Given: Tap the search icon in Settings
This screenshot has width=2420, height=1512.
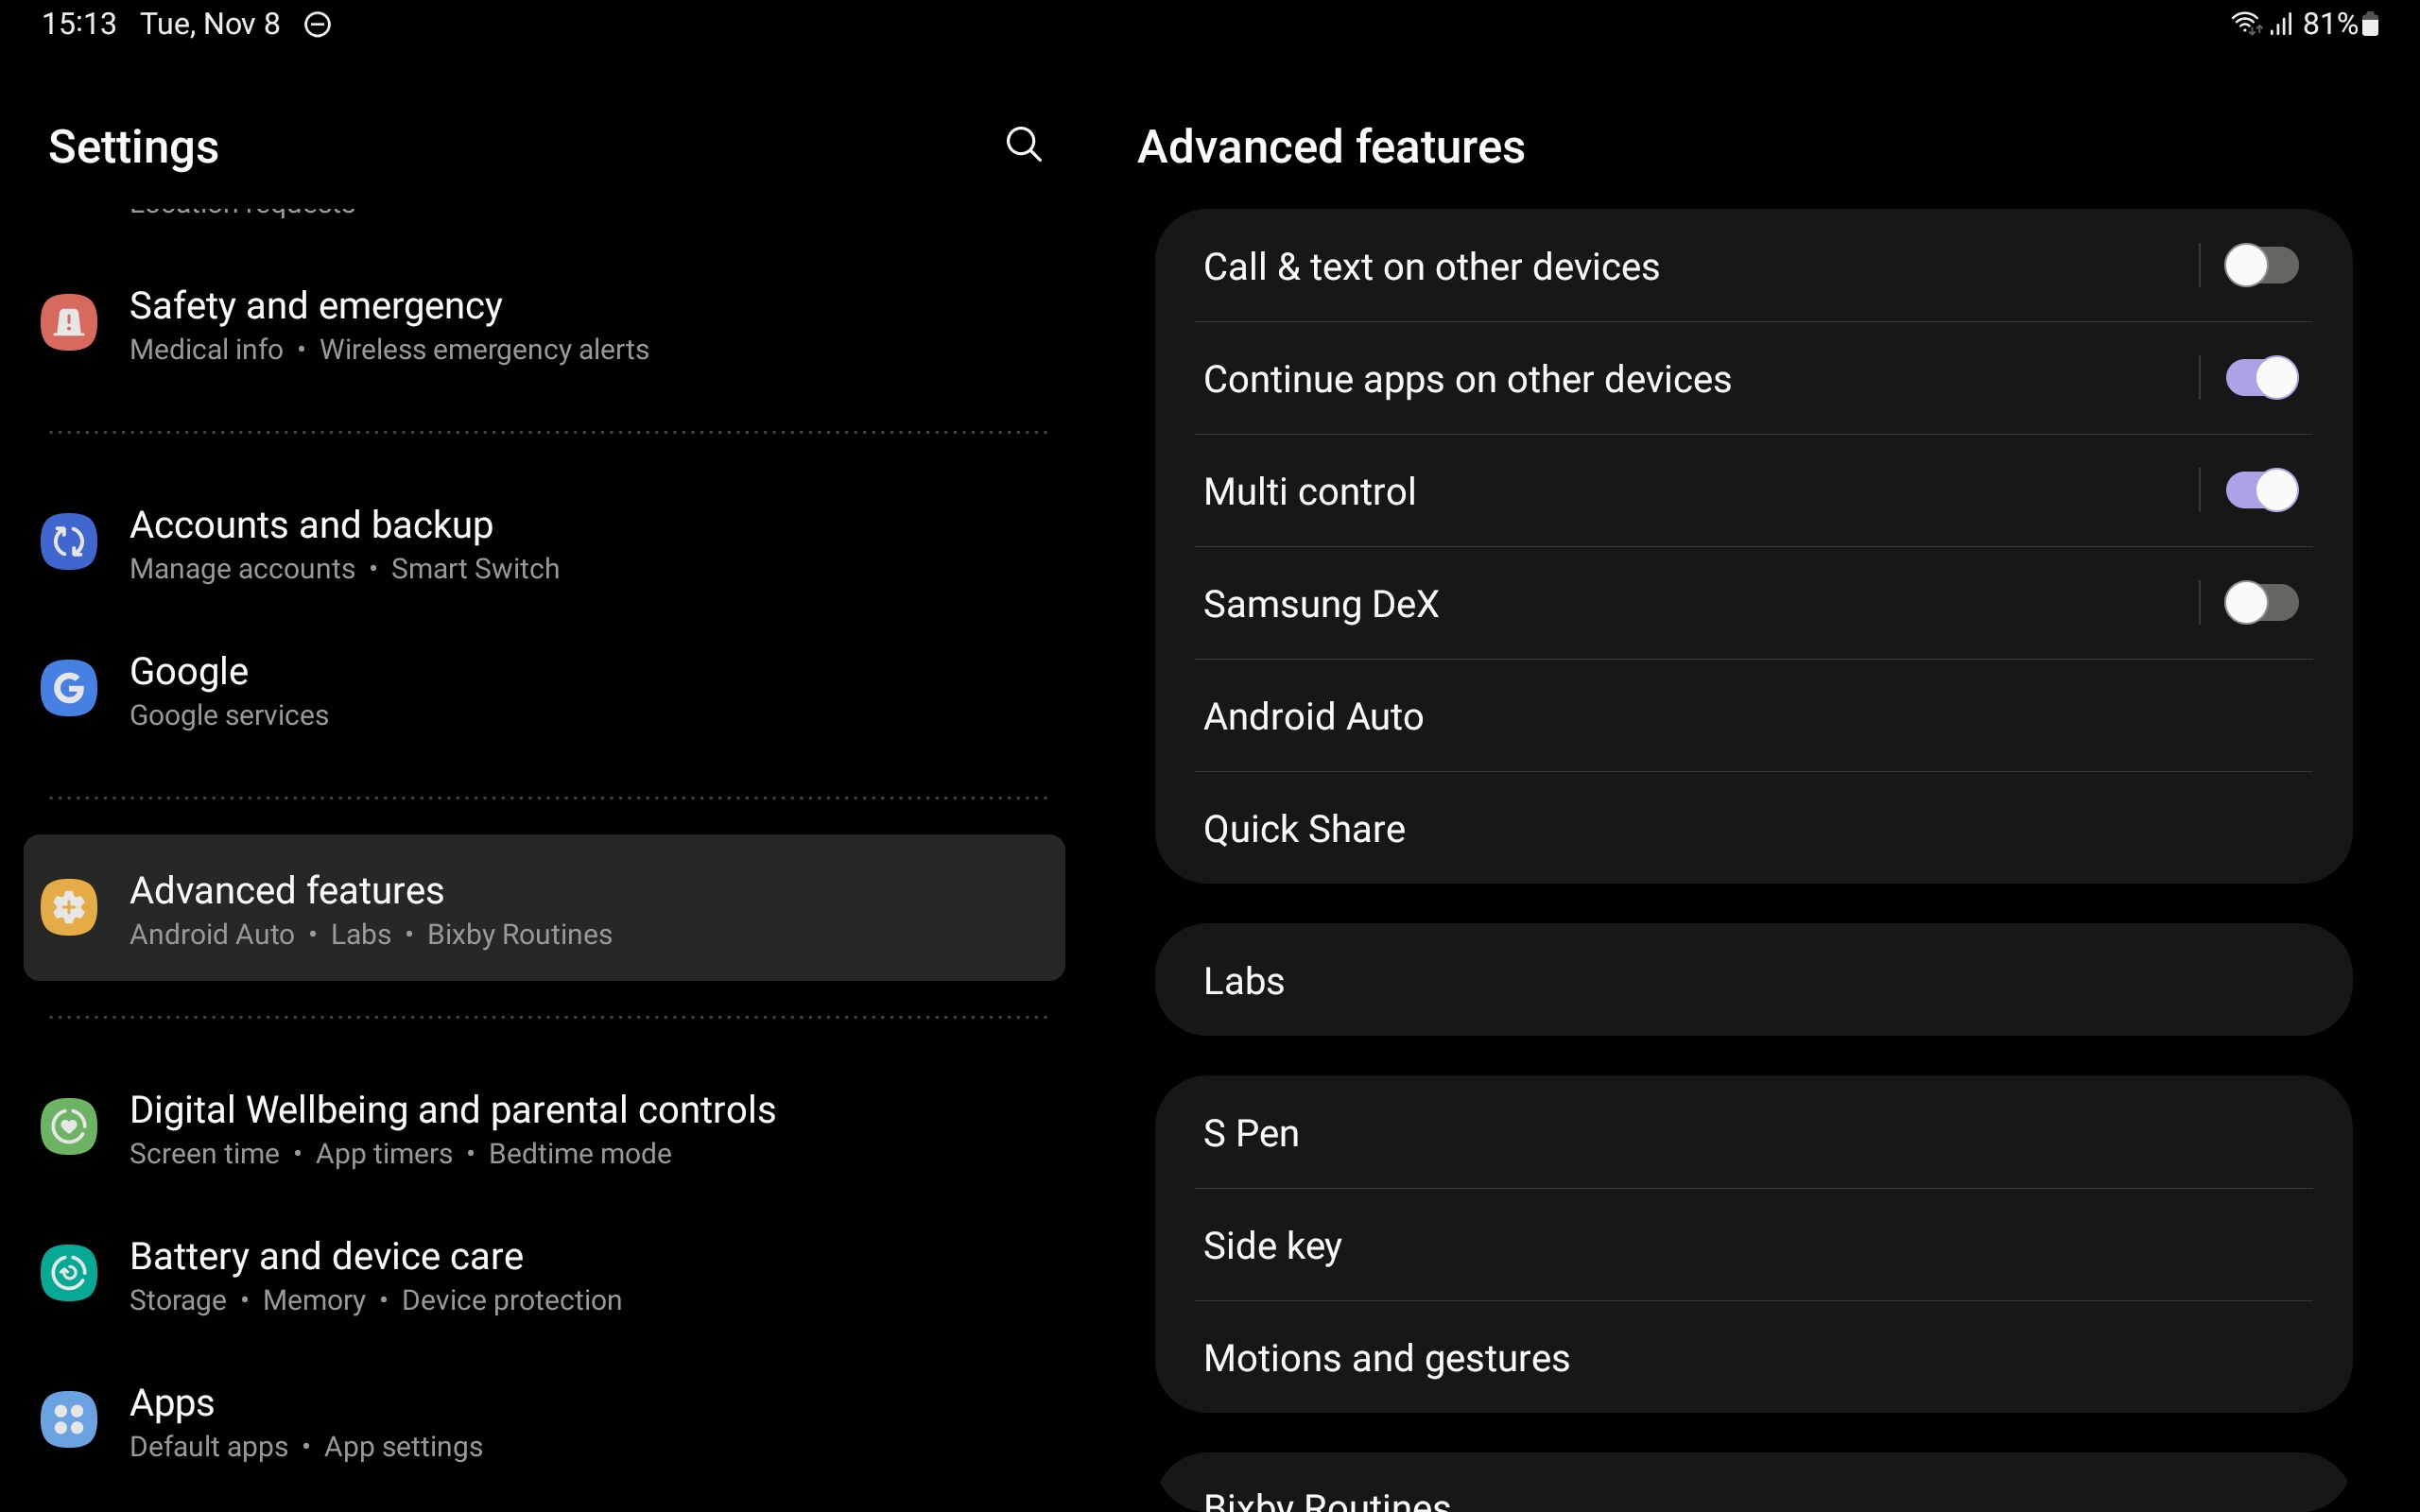Looking at the screenshot, I should click(1023, 145).
